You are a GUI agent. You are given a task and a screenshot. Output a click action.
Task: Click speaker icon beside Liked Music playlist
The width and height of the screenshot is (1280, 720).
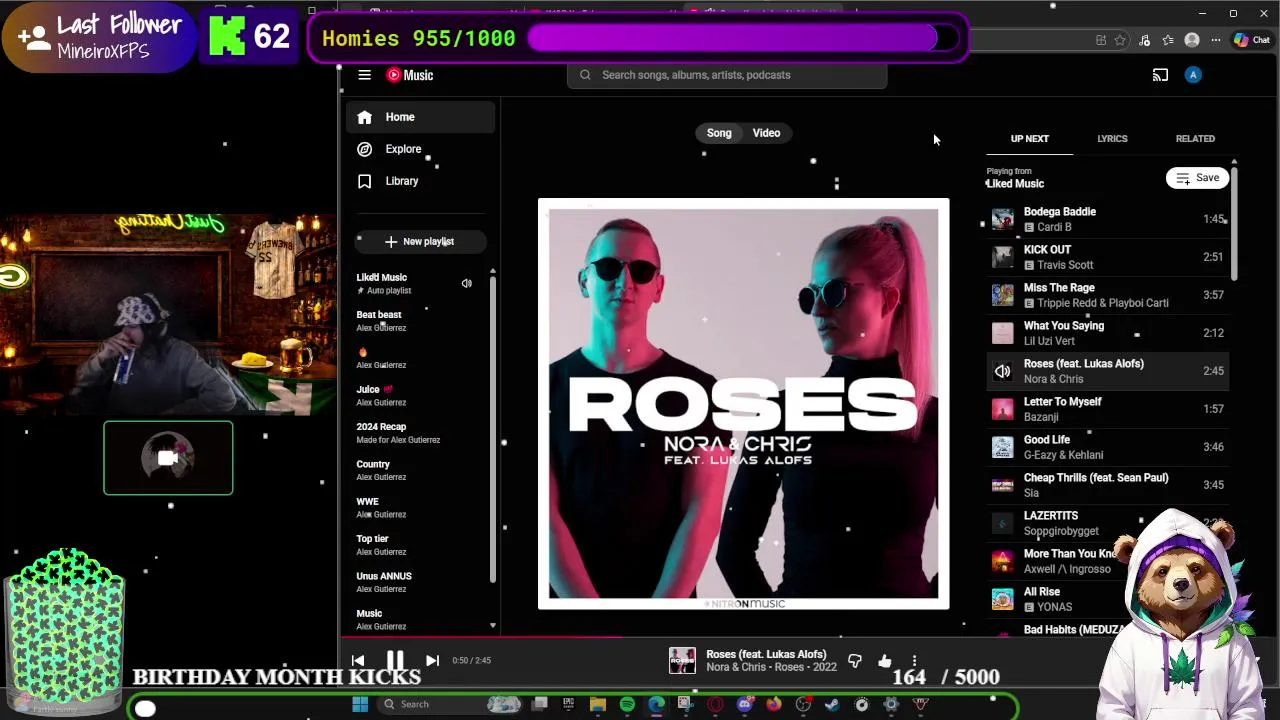point(466,284)
